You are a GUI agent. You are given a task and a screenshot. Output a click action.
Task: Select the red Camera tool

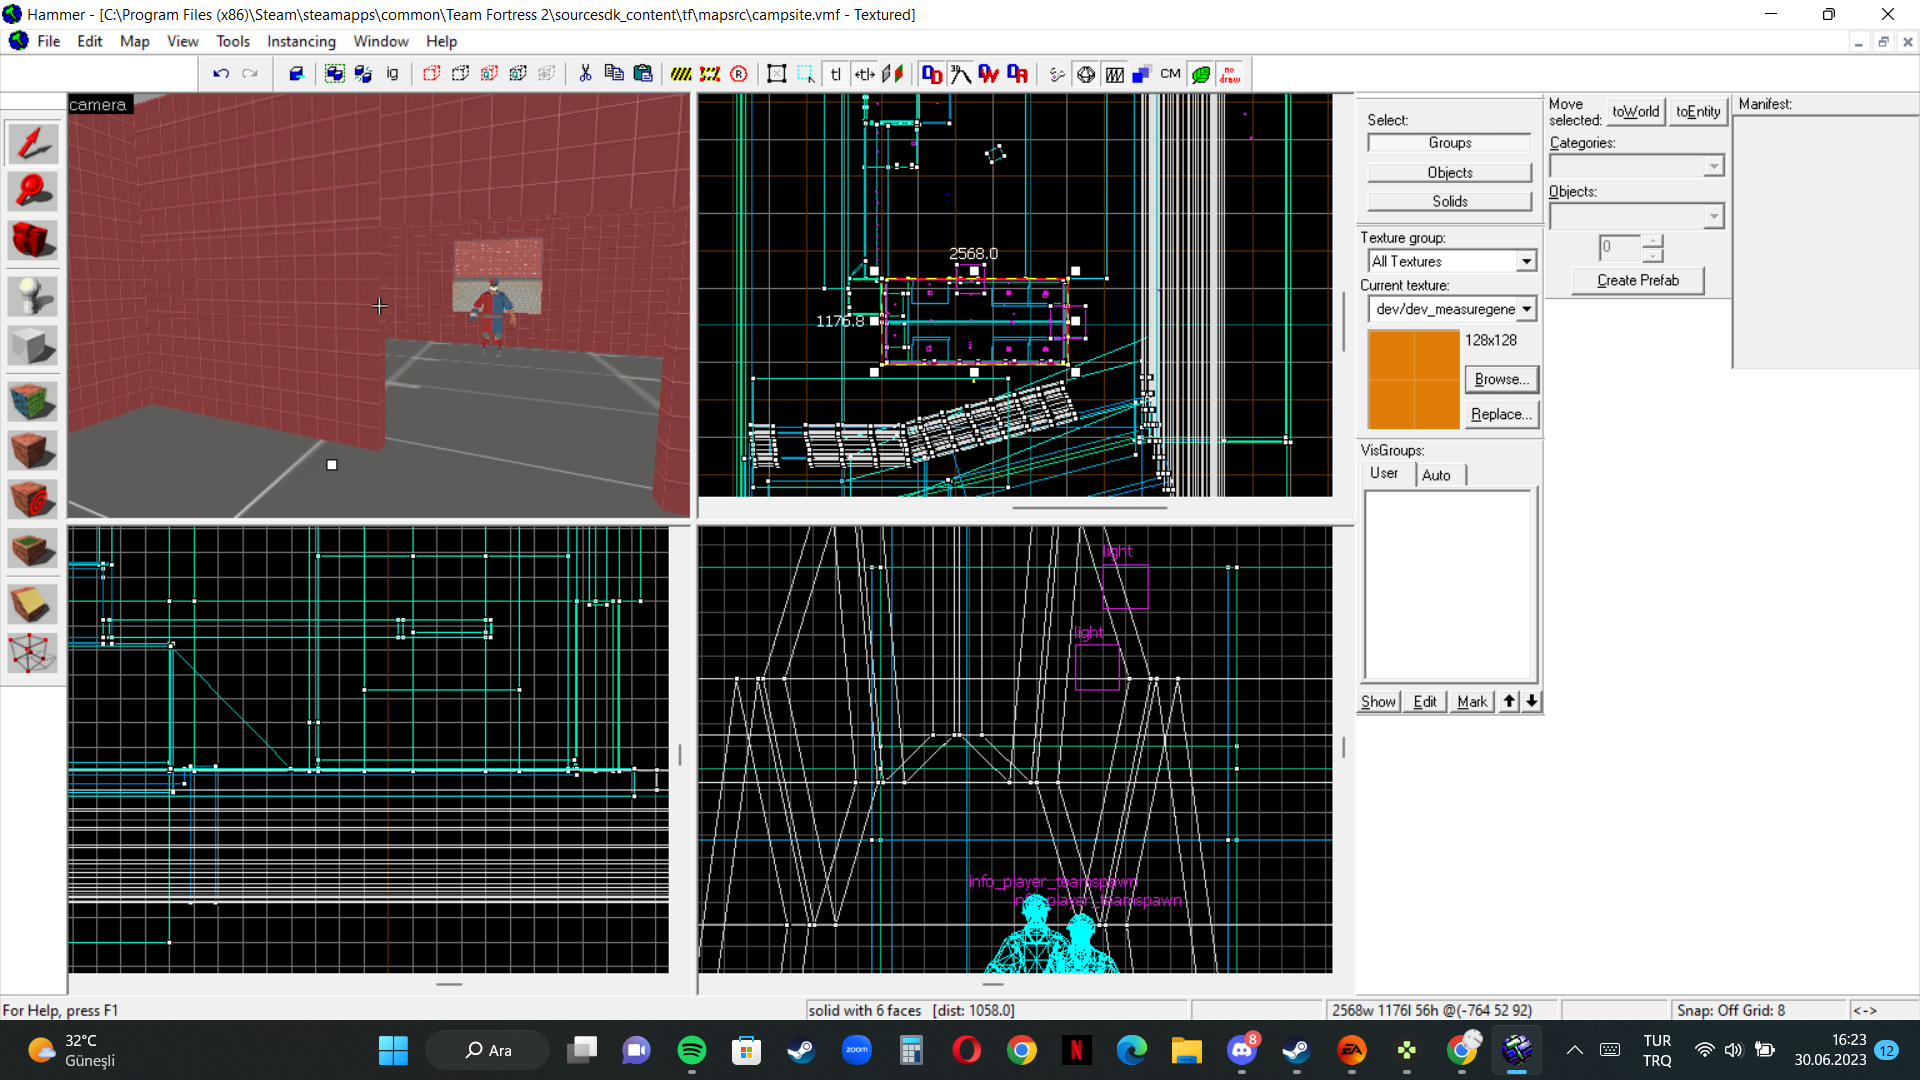(x=33, y=240)
